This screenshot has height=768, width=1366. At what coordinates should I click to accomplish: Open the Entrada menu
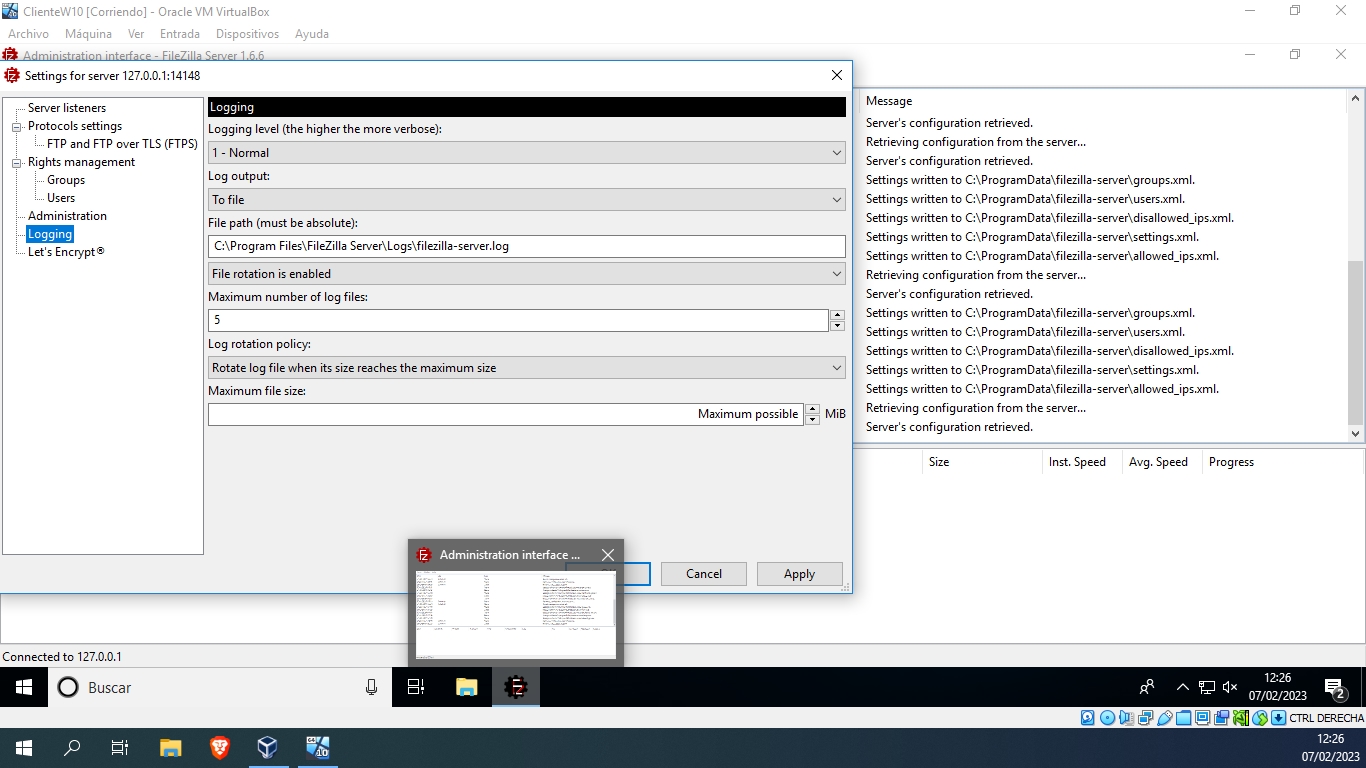click(x=180, y=34)
